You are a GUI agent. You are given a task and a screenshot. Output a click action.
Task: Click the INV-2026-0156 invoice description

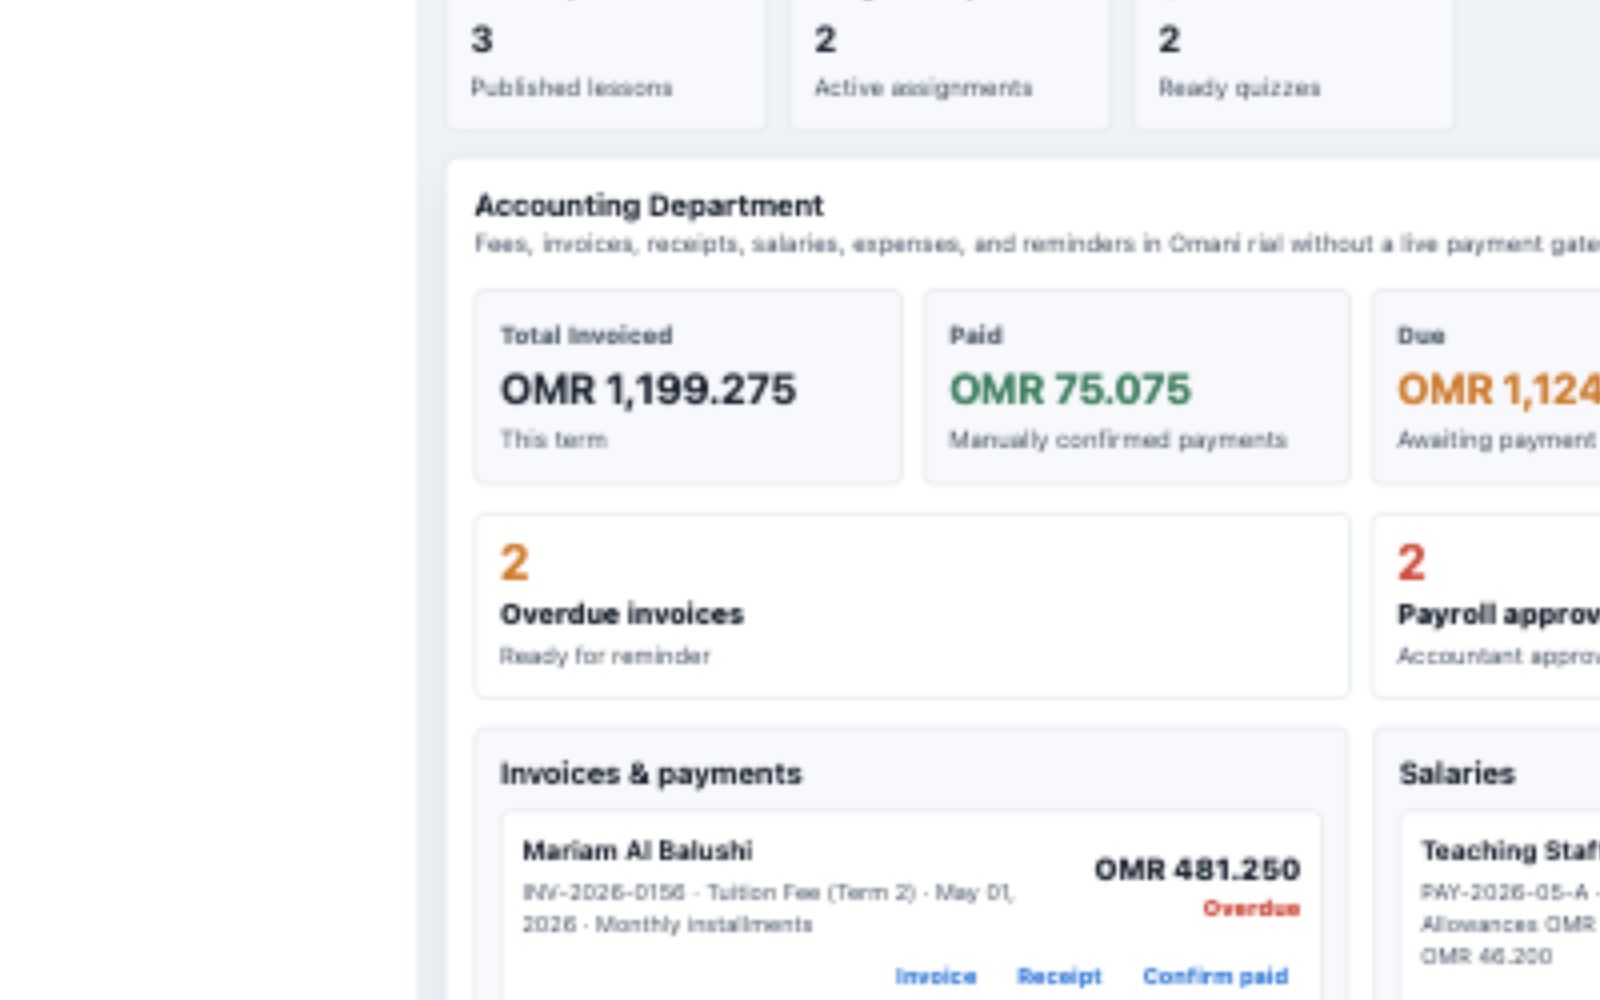coord(769,908)
